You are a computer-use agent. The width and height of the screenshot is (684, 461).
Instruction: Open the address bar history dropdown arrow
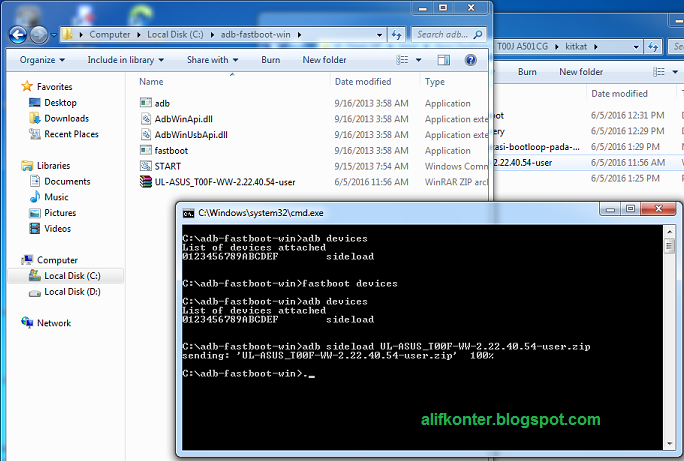coord(379,35)
